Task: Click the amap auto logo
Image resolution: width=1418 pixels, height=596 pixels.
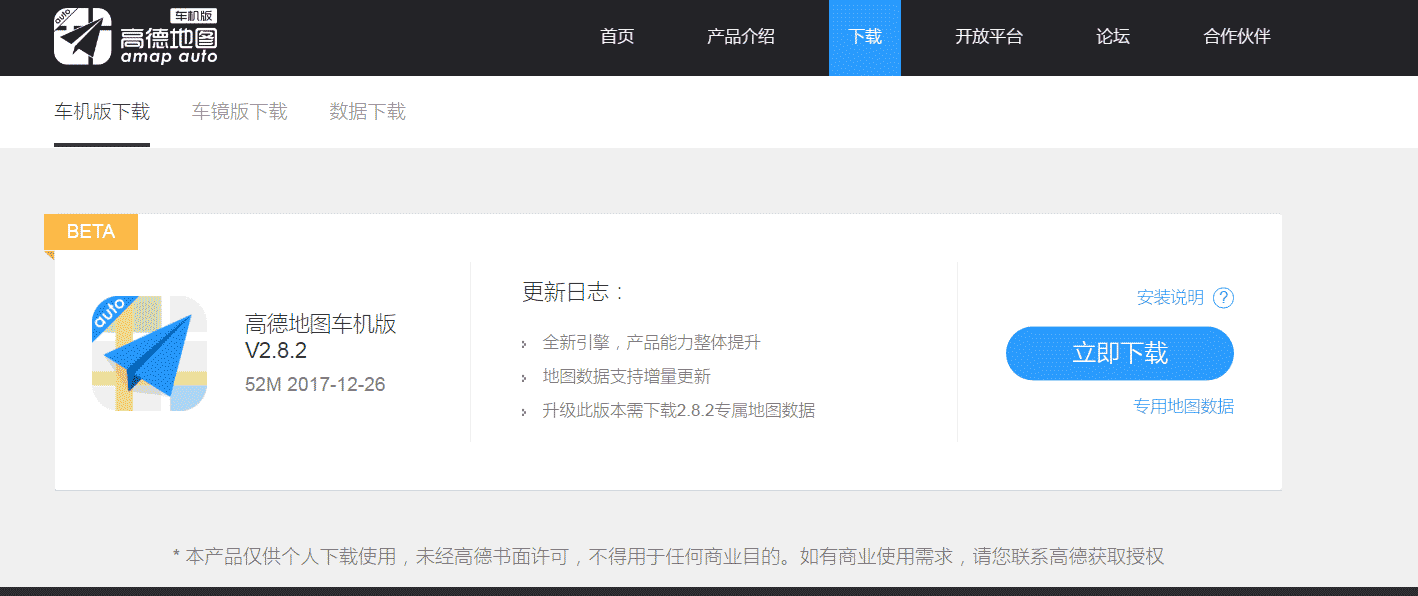Action: [x=135, y=37]
